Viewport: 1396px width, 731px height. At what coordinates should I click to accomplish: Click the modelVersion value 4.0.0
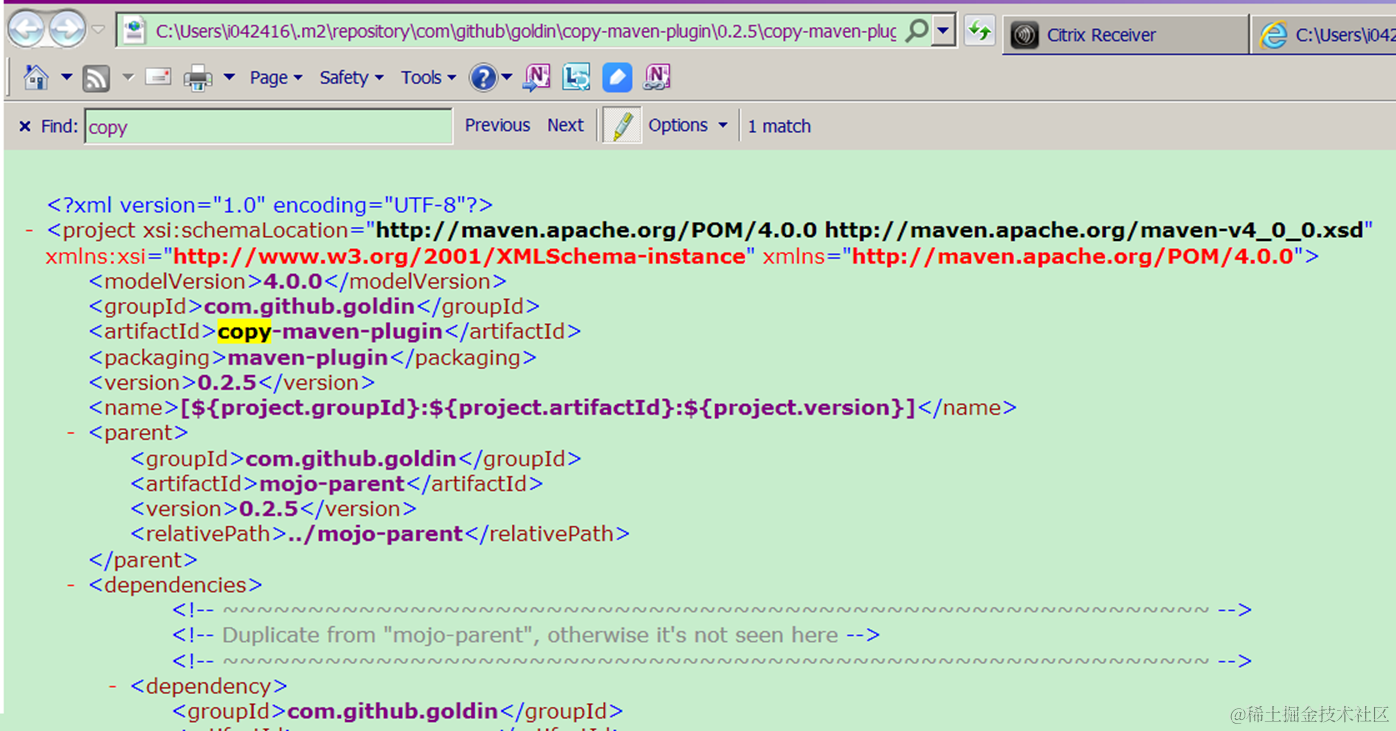click(x=293, y=281)
